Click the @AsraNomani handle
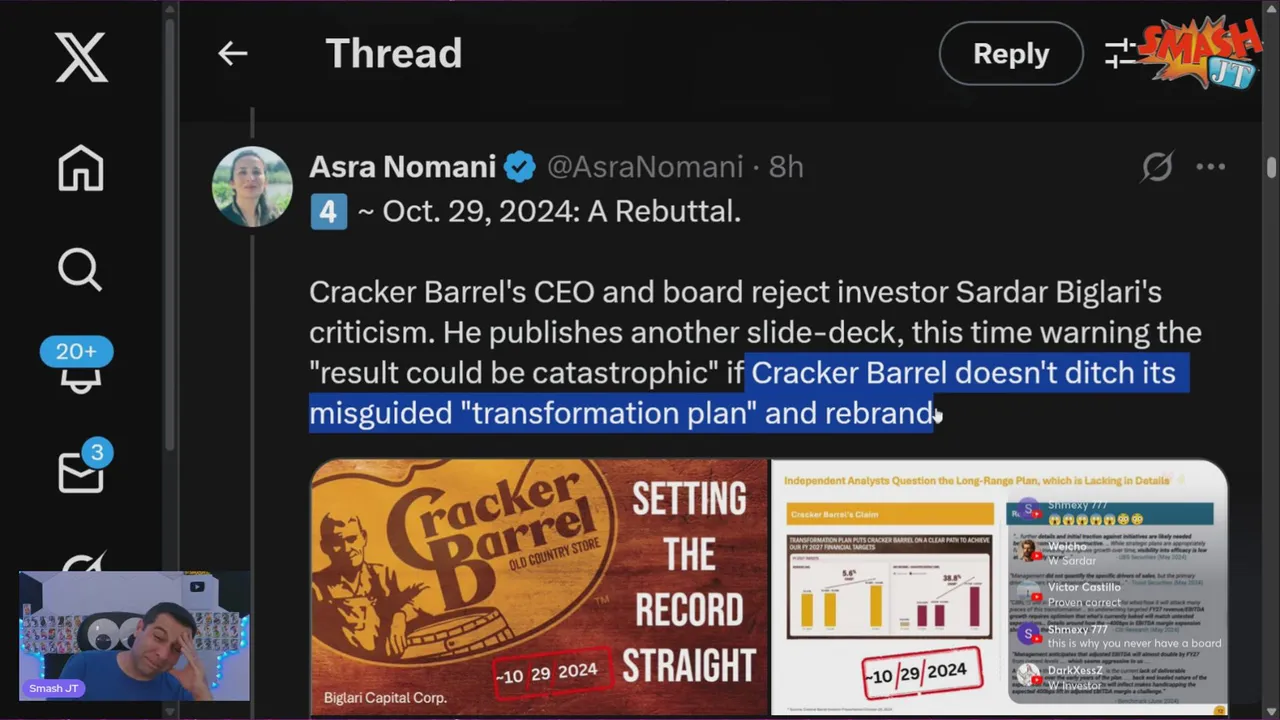Screen dimensions: 1280x720 point(645,167)
